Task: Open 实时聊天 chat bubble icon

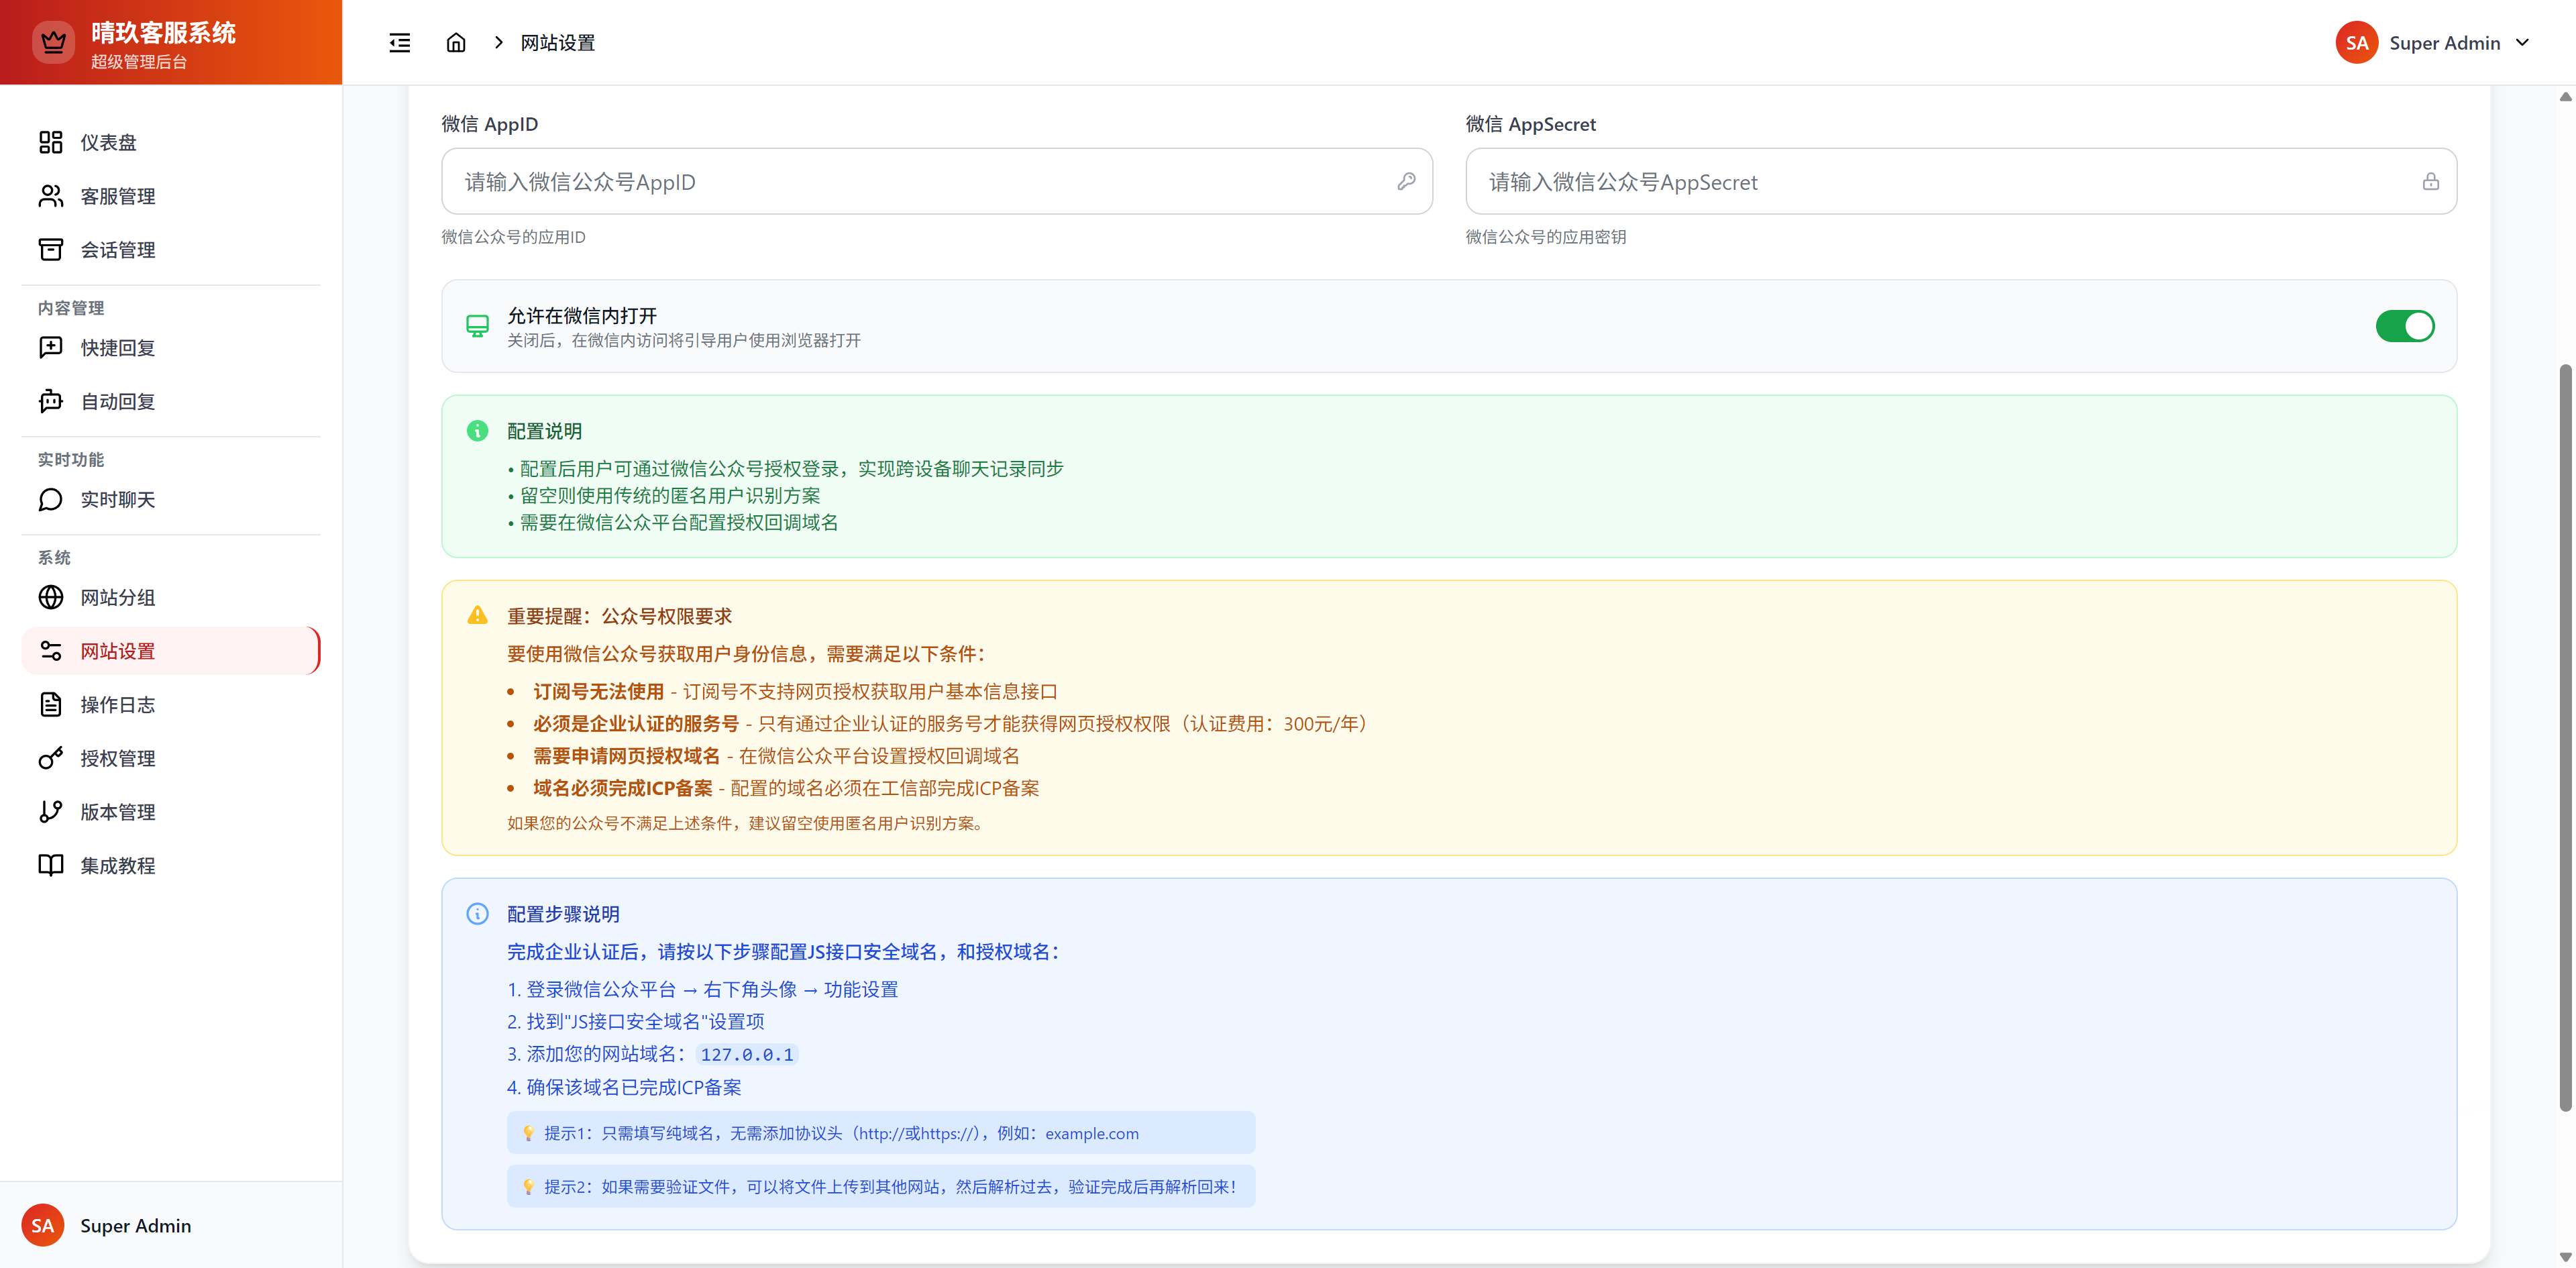Action: (51, 499)
